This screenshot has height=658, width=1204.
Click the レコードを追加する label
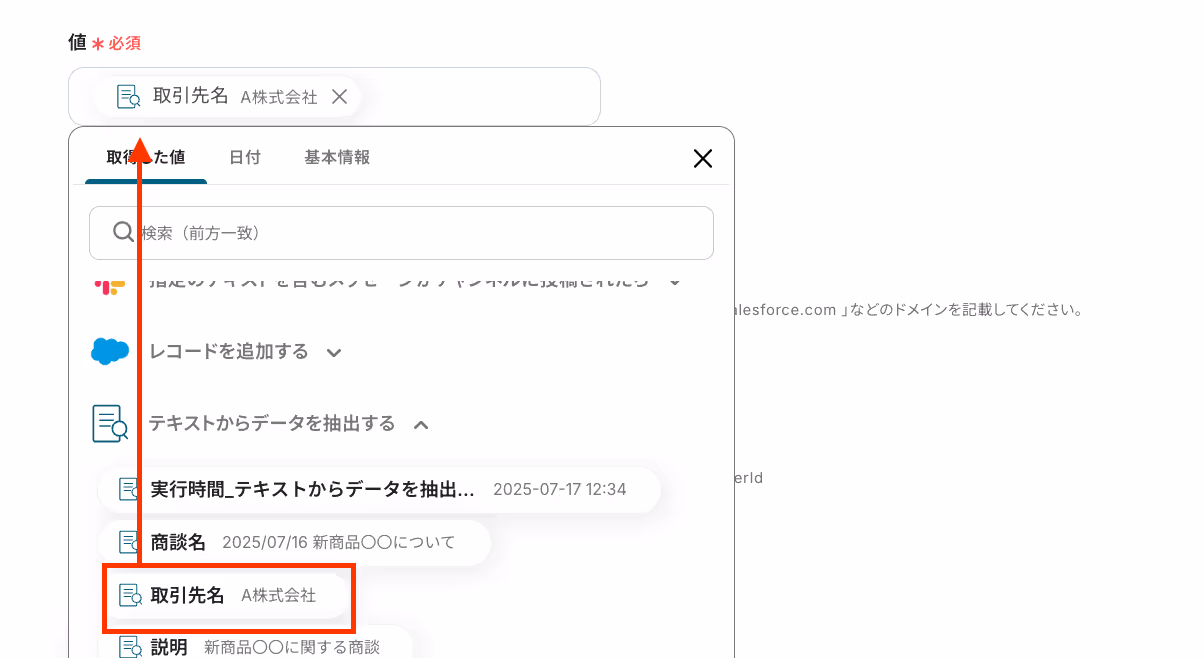click(228, 352)
